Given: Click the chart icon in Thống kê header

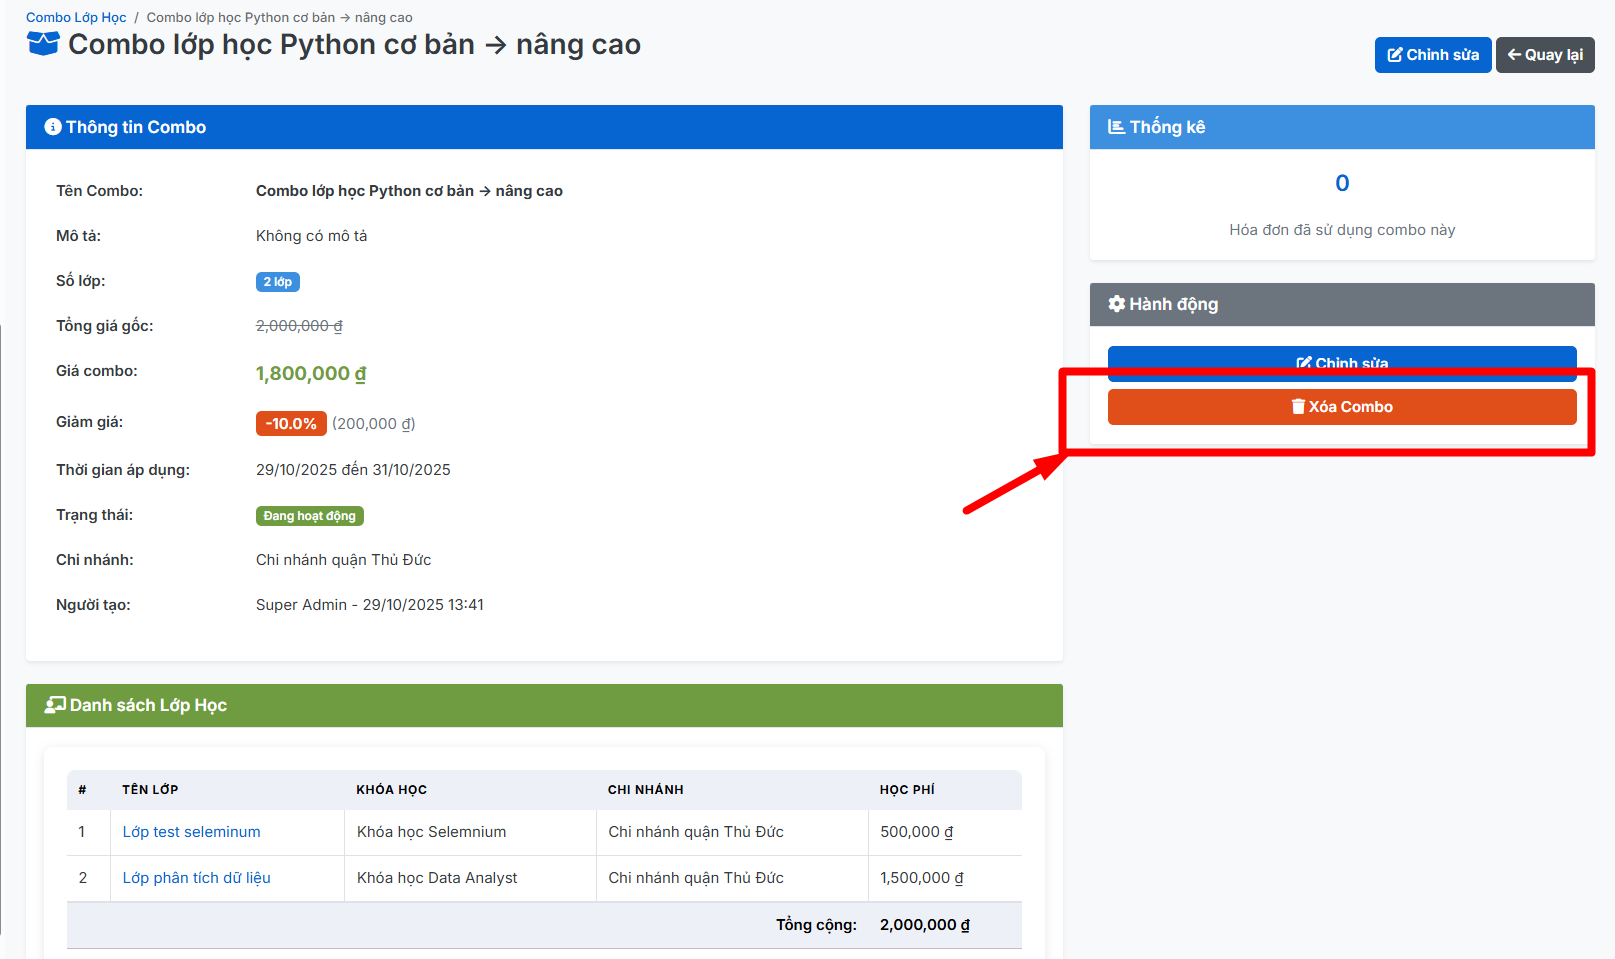Looking at the screenshot, I should 1116,127.
